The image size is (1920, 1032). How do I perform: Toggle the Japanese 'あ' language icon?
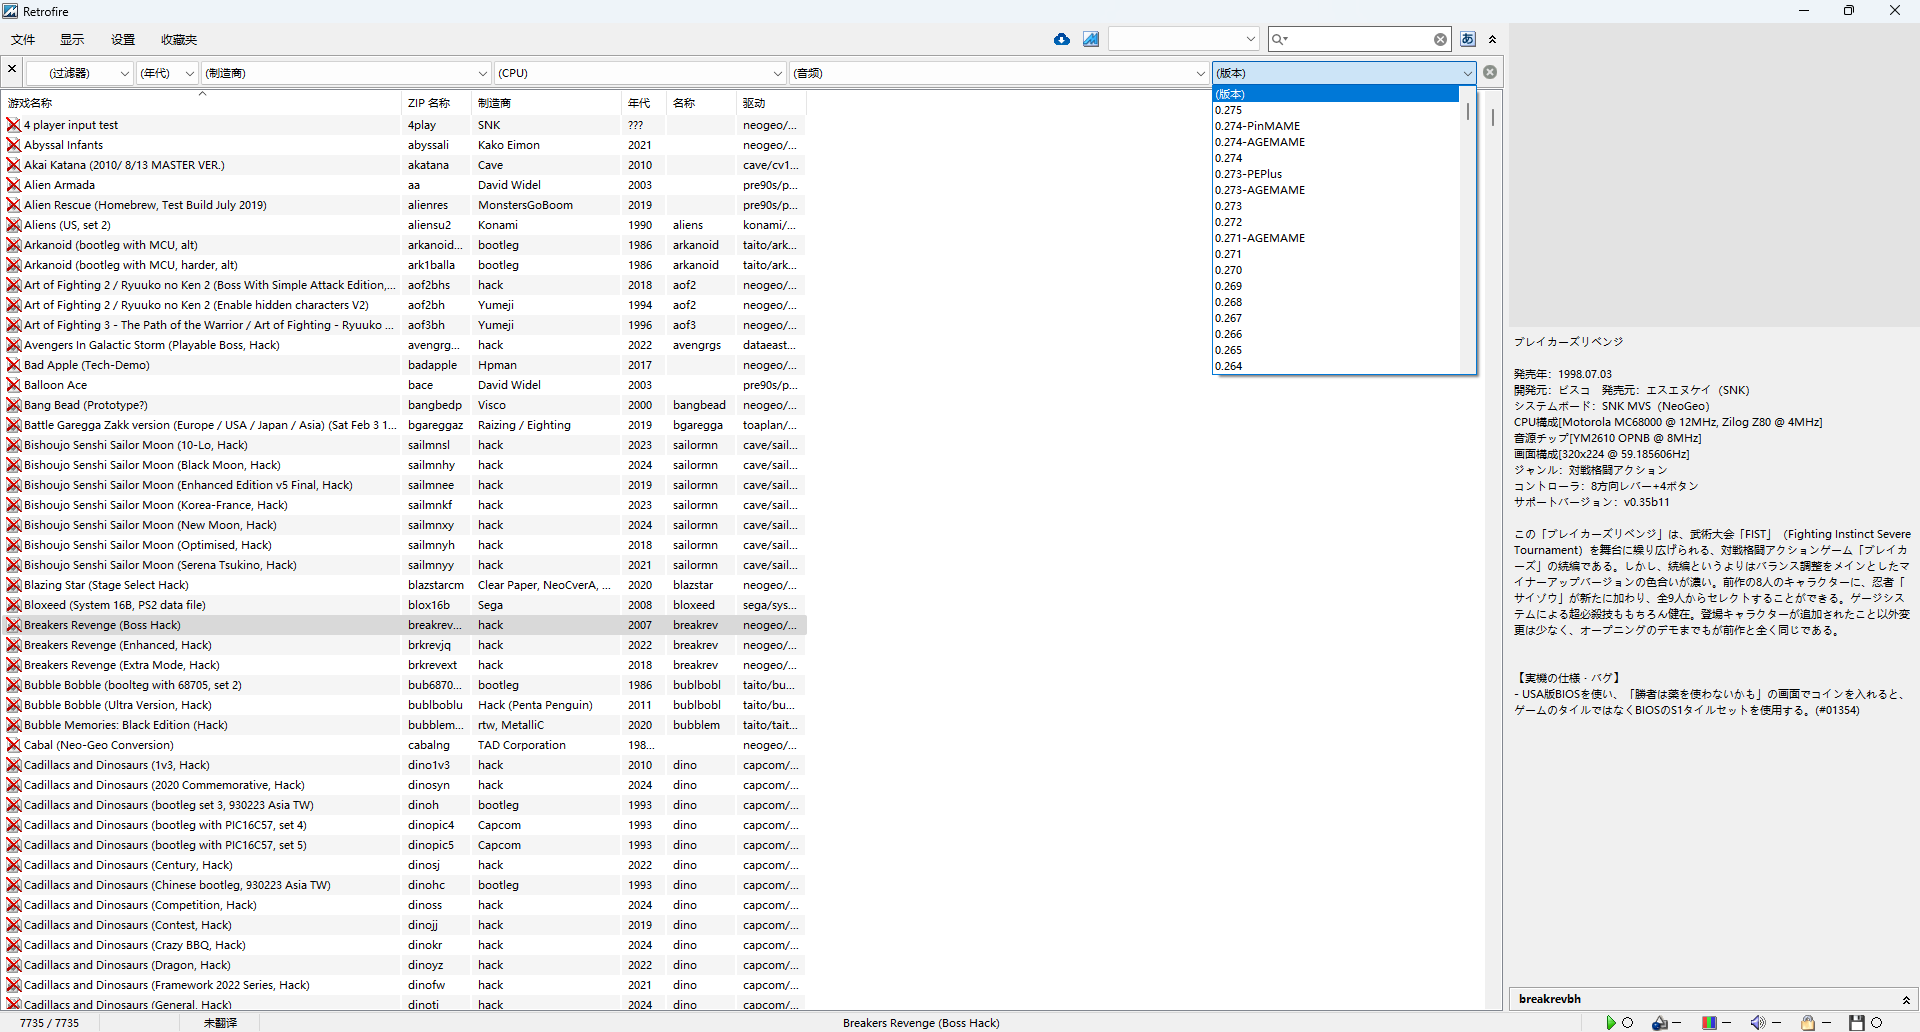pyautogui.click(x=1468, y=39)
